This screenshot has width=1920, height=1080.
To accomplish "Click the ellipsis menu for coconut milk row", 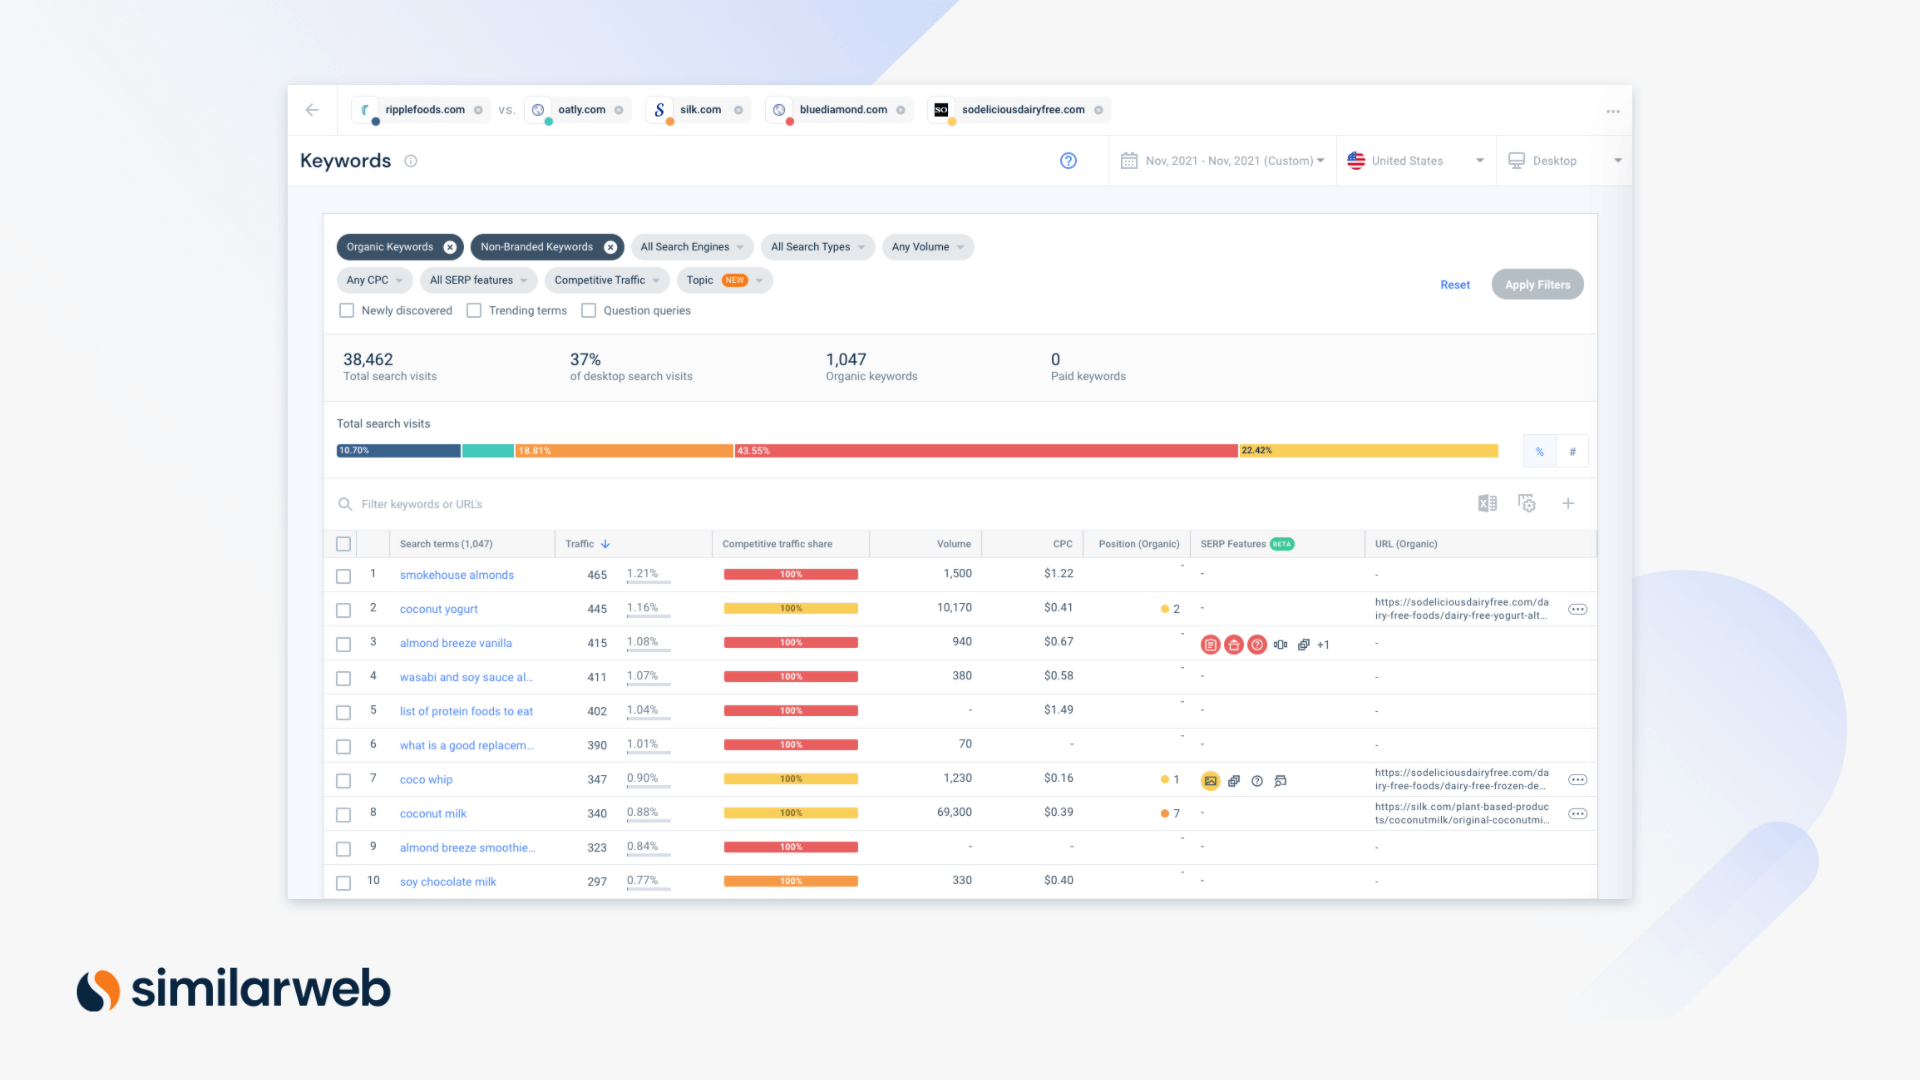I will [1577, 814].
